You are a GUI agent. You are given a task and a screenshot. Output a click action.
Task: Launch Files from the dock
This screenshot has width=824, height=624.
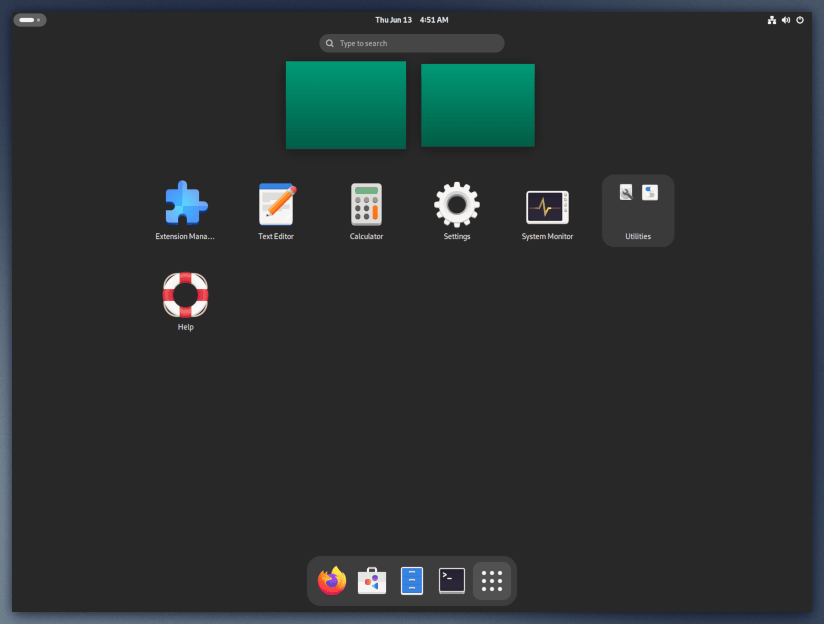tap(412, 581)
